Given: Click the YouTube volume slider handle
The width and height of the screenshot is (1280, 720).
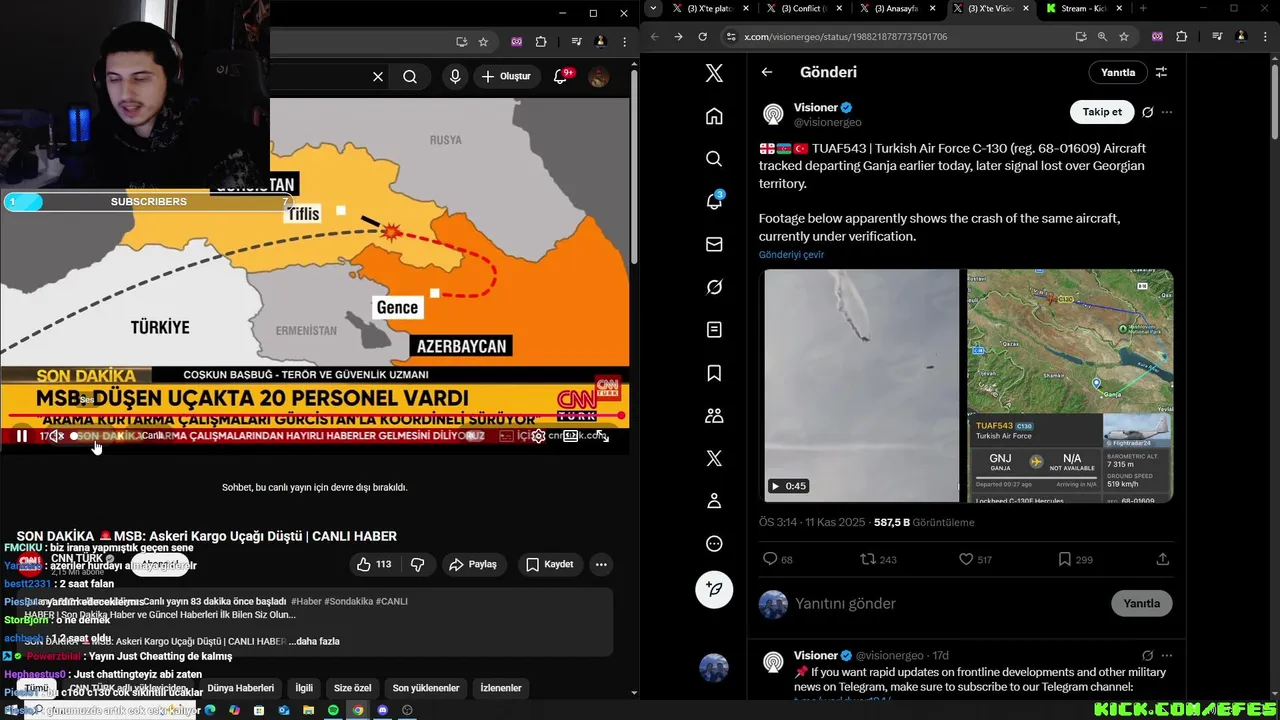Looking at the screenshot, I should click(74, 436).
